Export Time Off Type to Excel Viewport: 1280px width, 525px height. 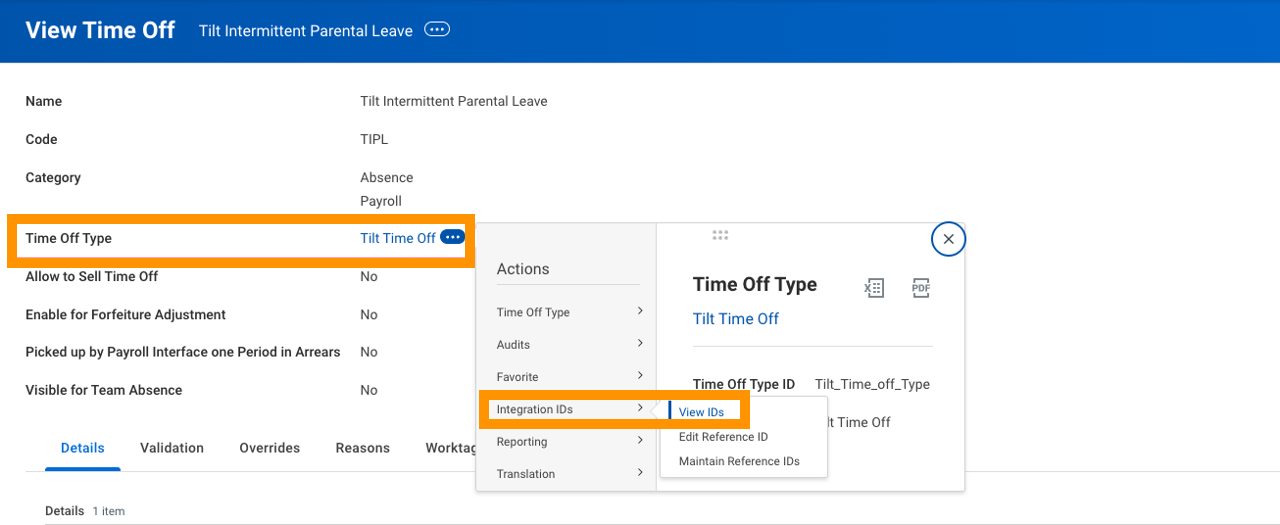pos(874,288)
